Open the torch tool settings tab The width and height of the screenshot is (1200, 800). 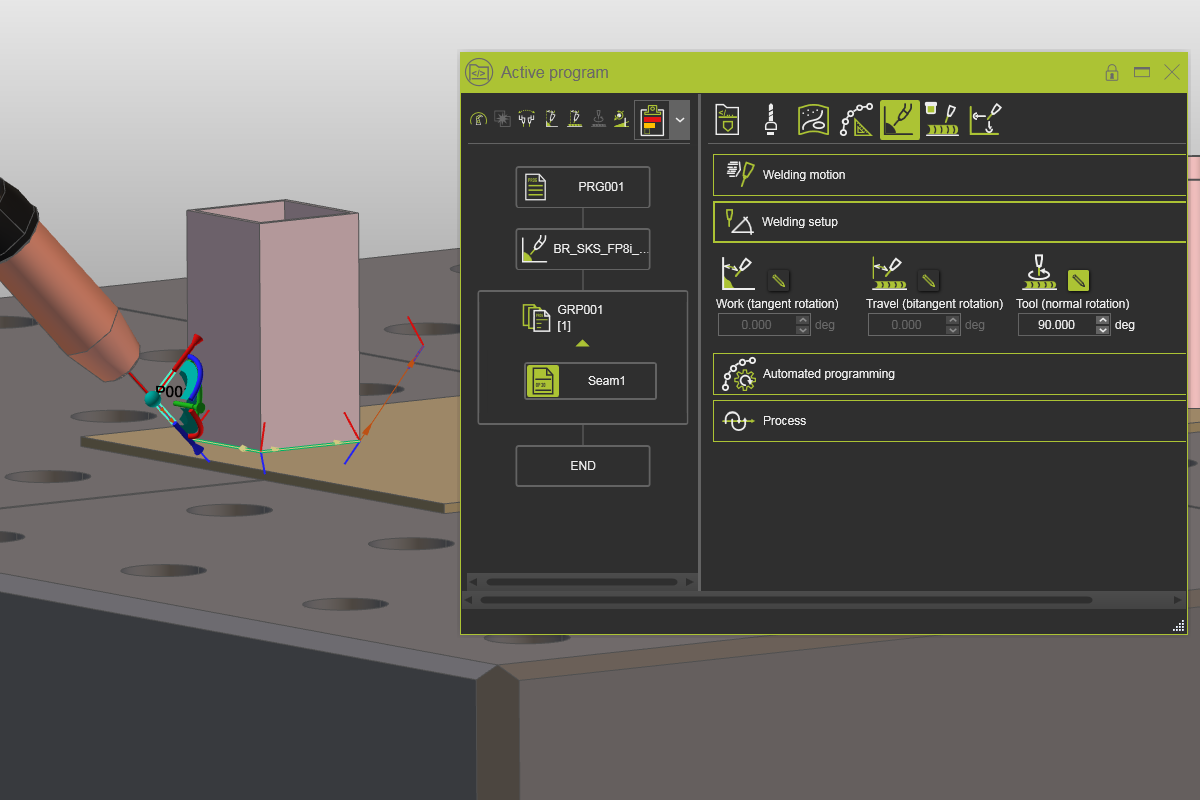[x=771, y=119]
